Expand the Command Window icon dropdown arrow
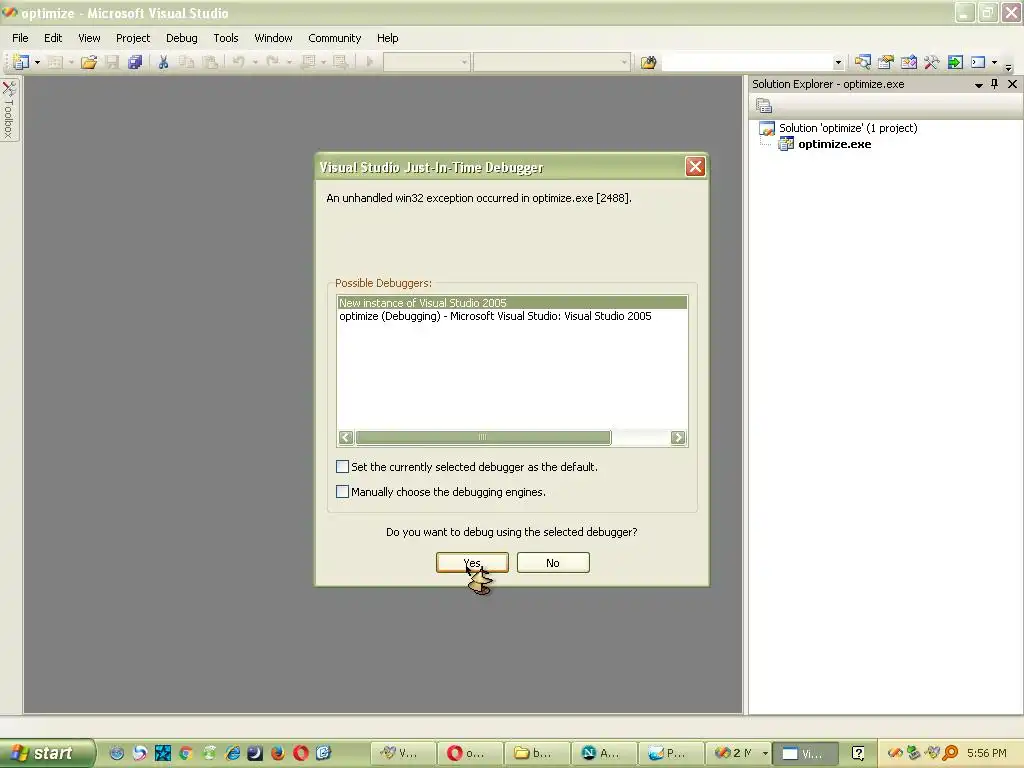The image size is (1024, 768). [995, 62]
